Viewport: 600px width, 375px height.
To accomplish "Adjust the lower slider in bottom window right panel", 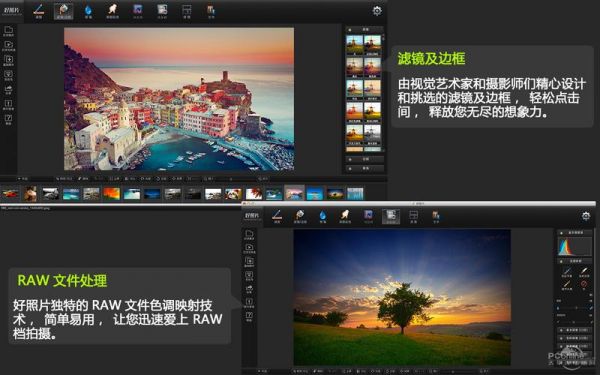I will click(x=575, y=321).
